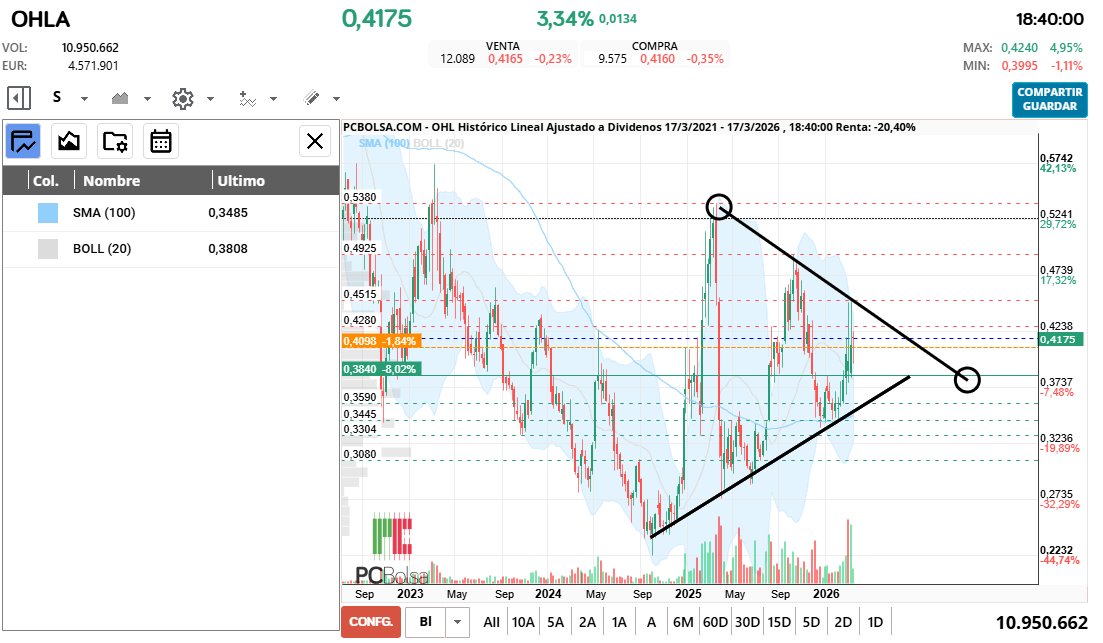Image resolution: width=1103 pixels, height=643 pixels.
Task: Select the mountain chart type icon
Action: coord(122,98)
